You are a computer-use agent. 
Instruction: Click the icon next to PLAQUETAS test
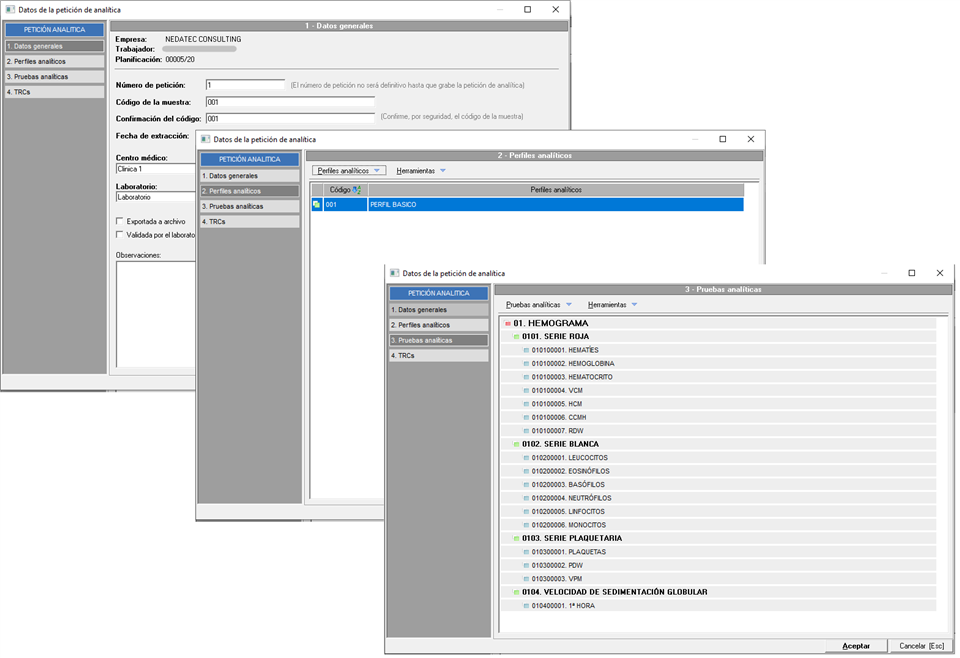(526, 552)
